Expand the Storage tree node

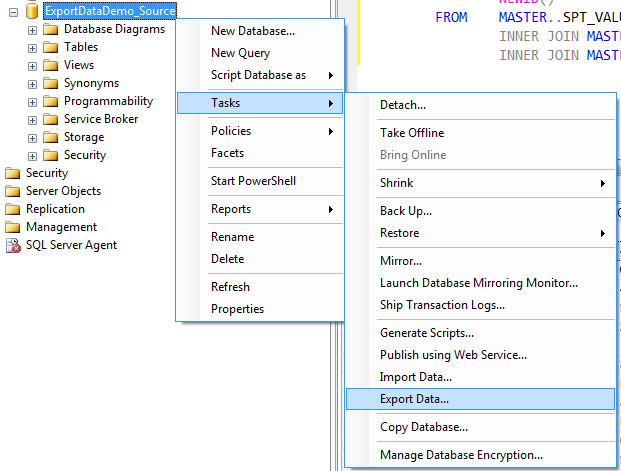[x=32, y=137]
